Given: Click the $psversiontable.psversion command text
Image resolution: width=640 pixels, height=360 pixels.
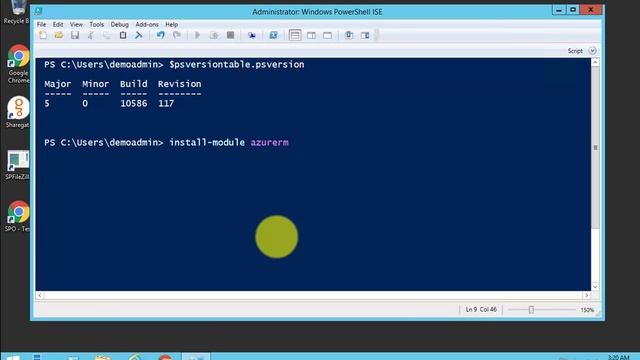Looking at the screenshot, I should (x=237, y=64).
